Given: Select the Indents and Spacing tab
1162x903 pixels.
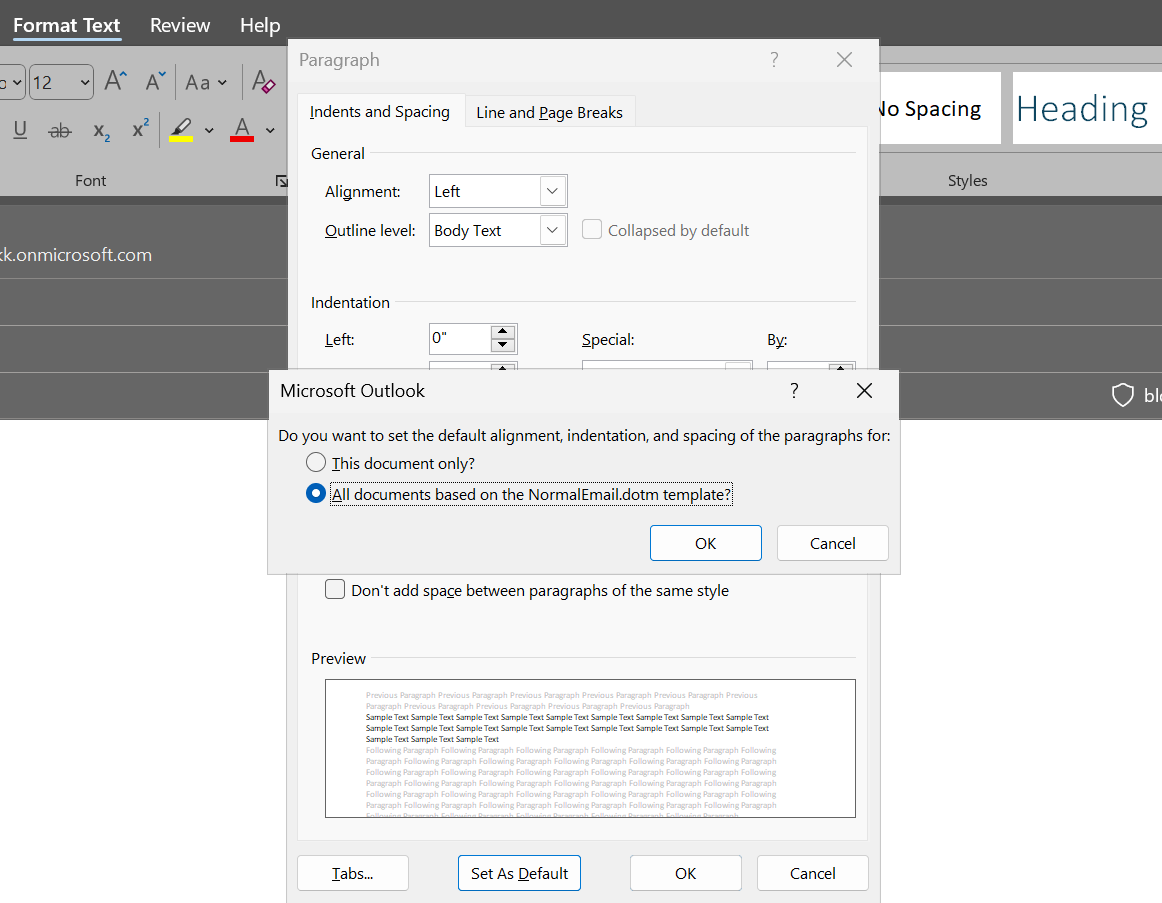Looking at the screenshot, I should tap(380, 111).
